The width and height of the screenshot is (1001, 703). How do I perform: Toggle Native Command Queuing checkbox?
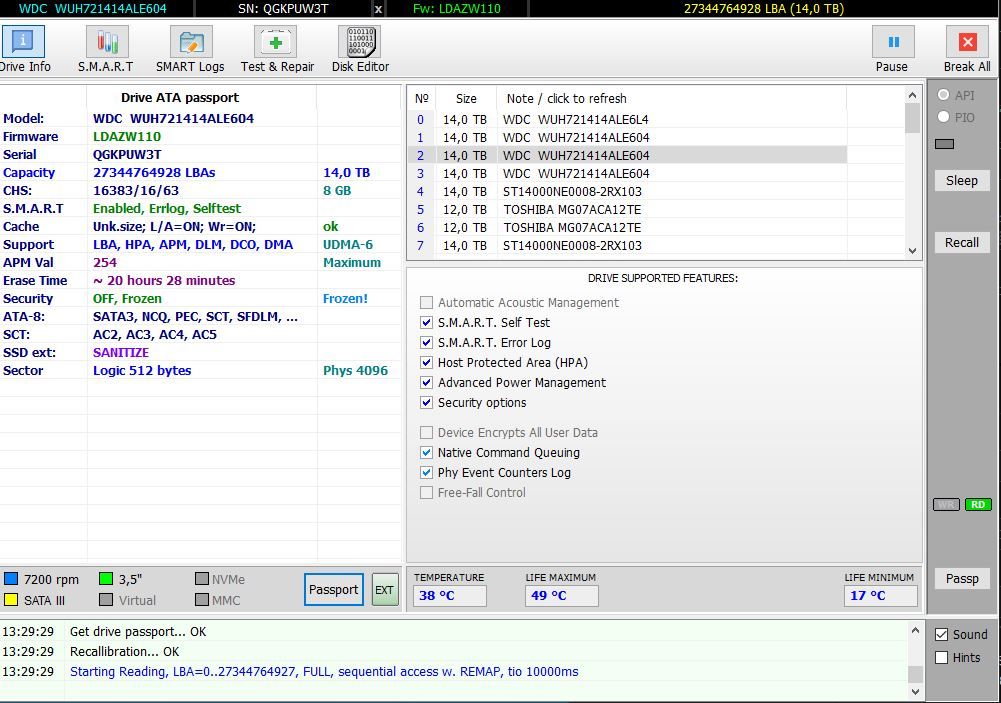click(x=426, y=452)
